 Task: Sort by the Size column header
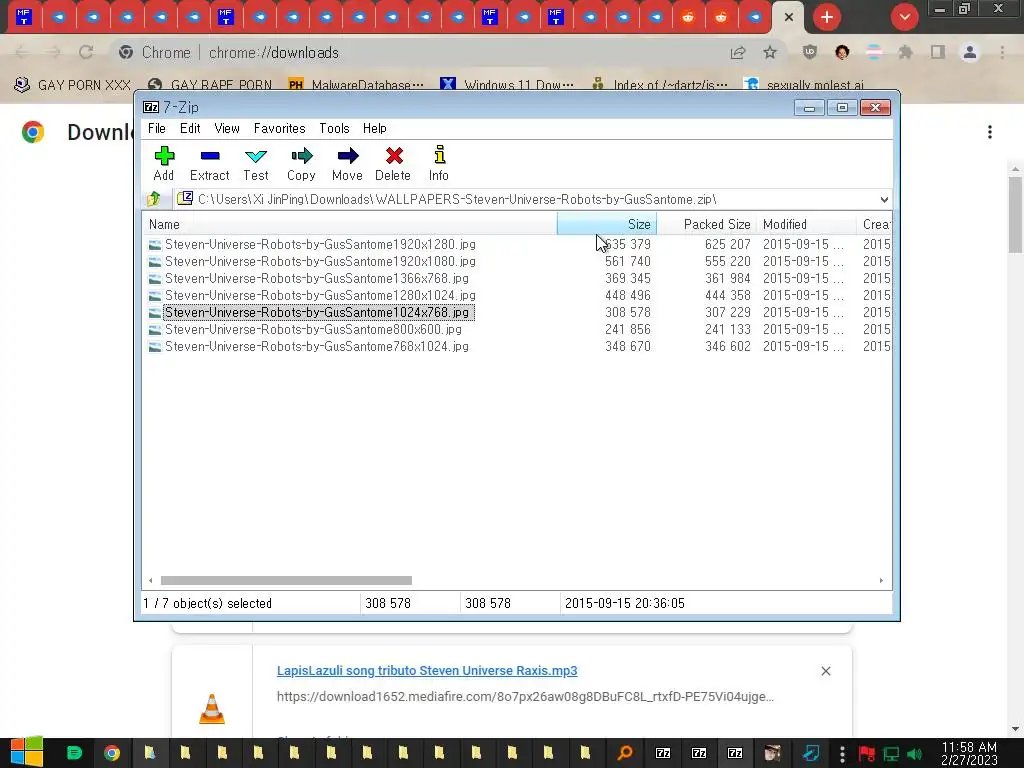coord(607,224)
